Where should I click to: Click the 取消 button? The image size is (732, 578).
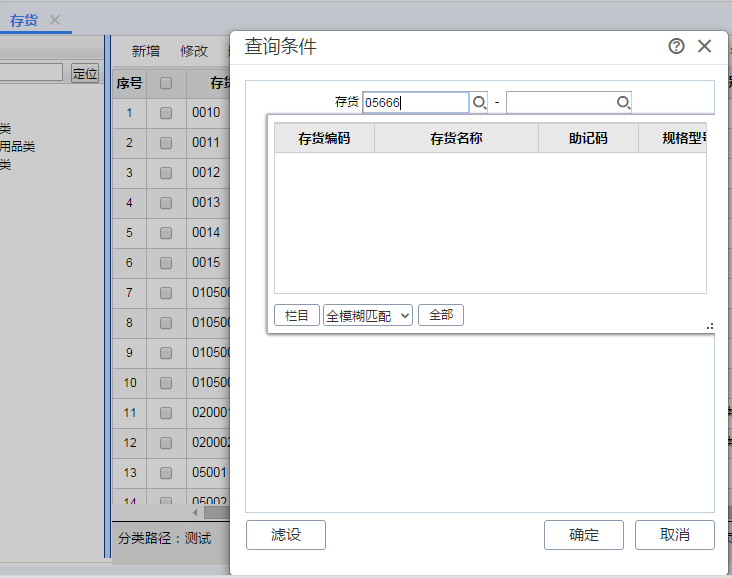tap(675, 535)
